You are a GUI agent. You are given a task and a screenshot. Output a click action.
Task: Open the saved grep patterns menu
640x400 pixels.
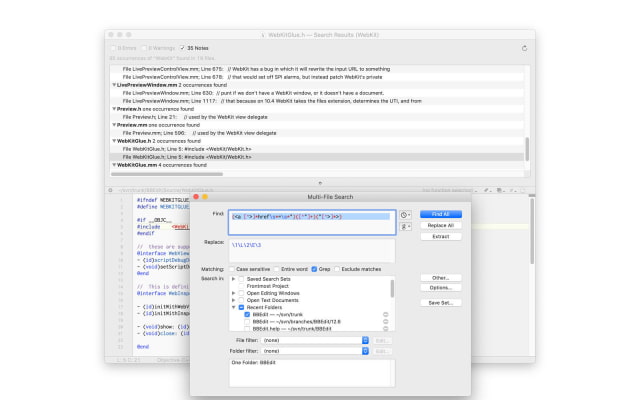click(x=404, y=227)
